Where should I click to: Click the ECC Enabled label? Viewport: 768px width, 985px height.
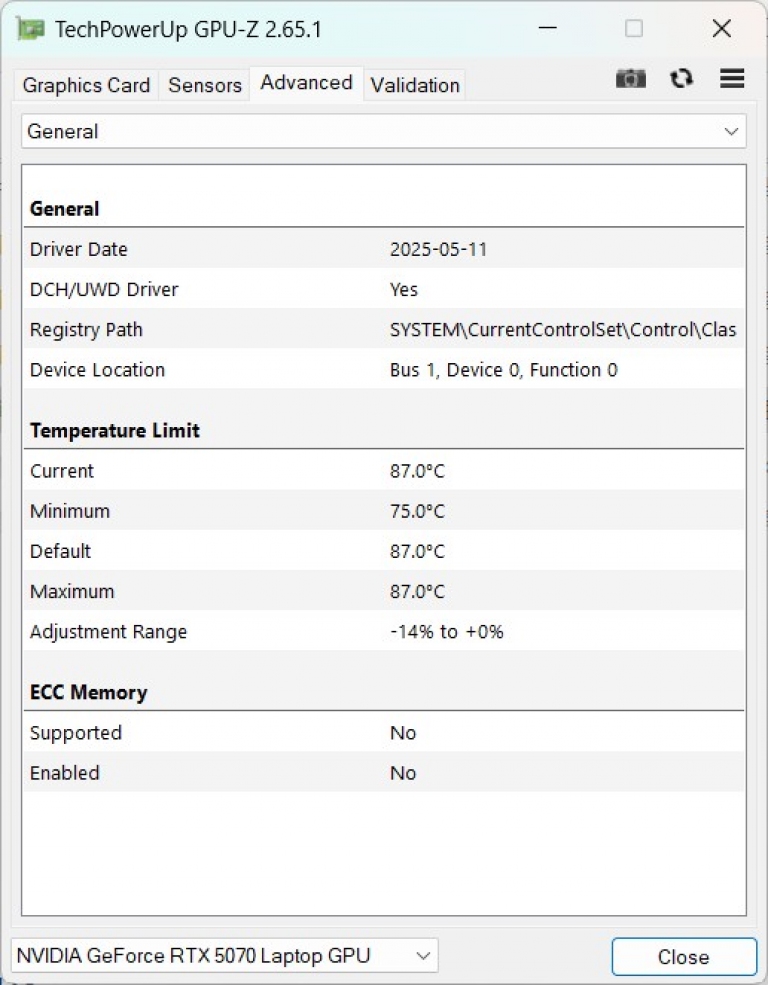(x=65, y=773)
